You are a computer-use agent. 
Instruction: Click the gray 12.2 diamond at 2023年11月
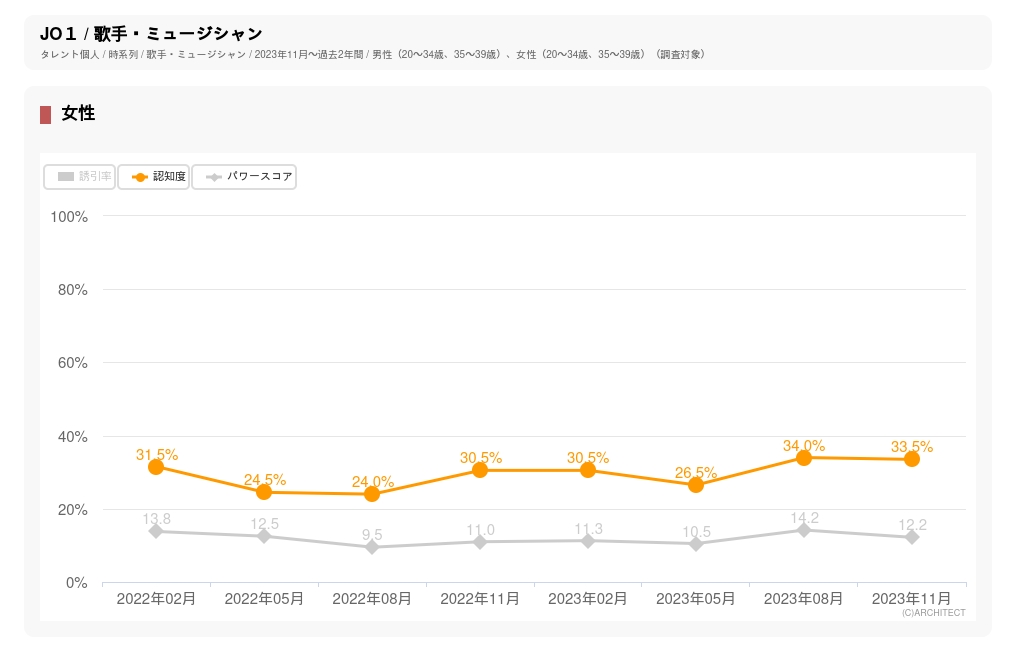point(912,537)
